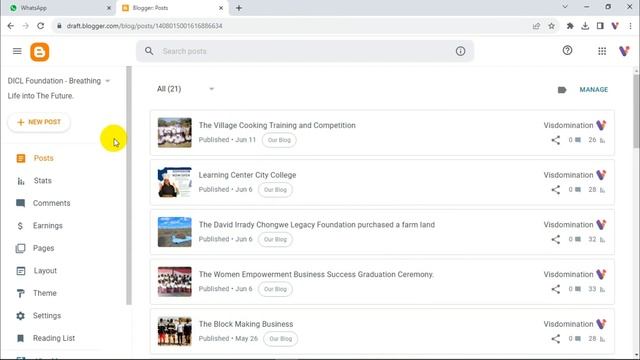Open the Help question mark icon
The height and width of the screenshot is (360, 640).
click(567, 50)
